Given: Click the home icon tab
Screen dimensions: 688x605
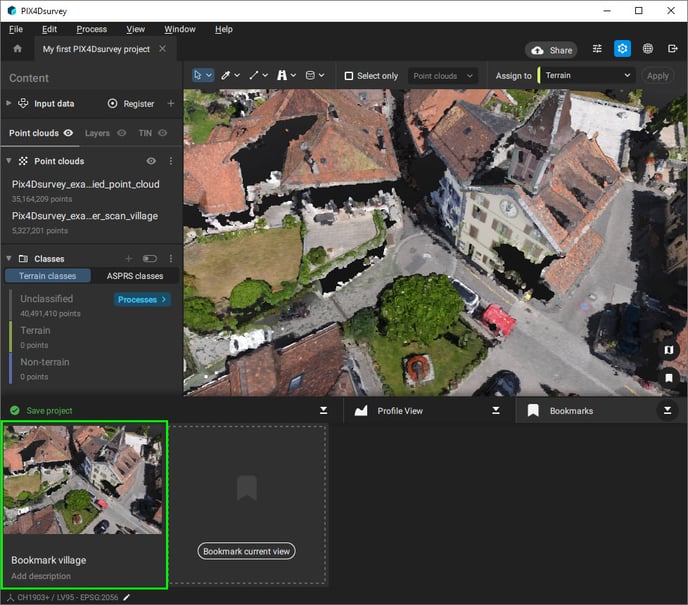Looking at the screenshot, I should (17, 49).
